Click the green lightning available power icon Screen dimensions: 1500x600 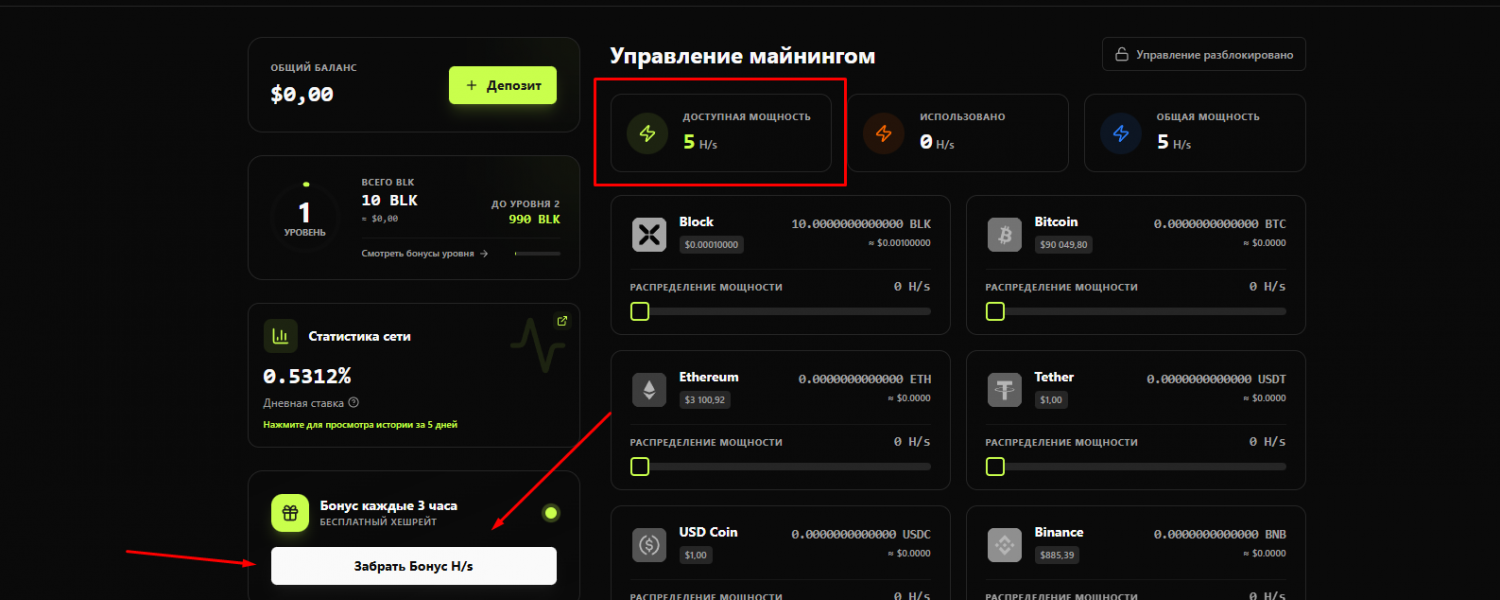pos(646,133)
